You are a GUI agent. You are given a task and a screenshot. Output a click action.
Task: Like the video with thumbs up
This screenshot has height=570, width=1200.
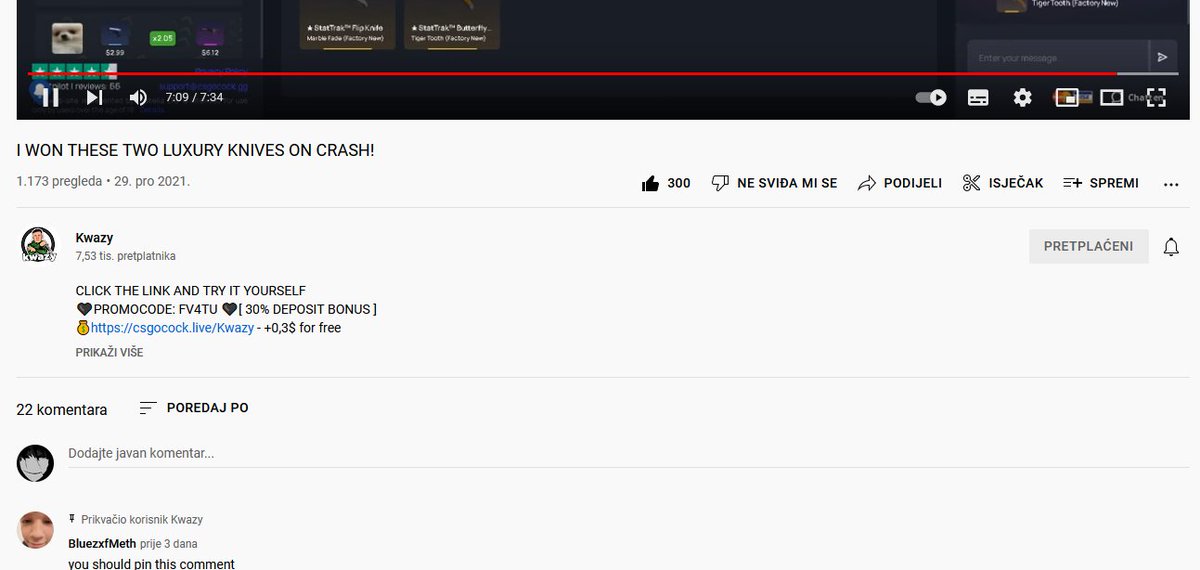coord(651,183)
